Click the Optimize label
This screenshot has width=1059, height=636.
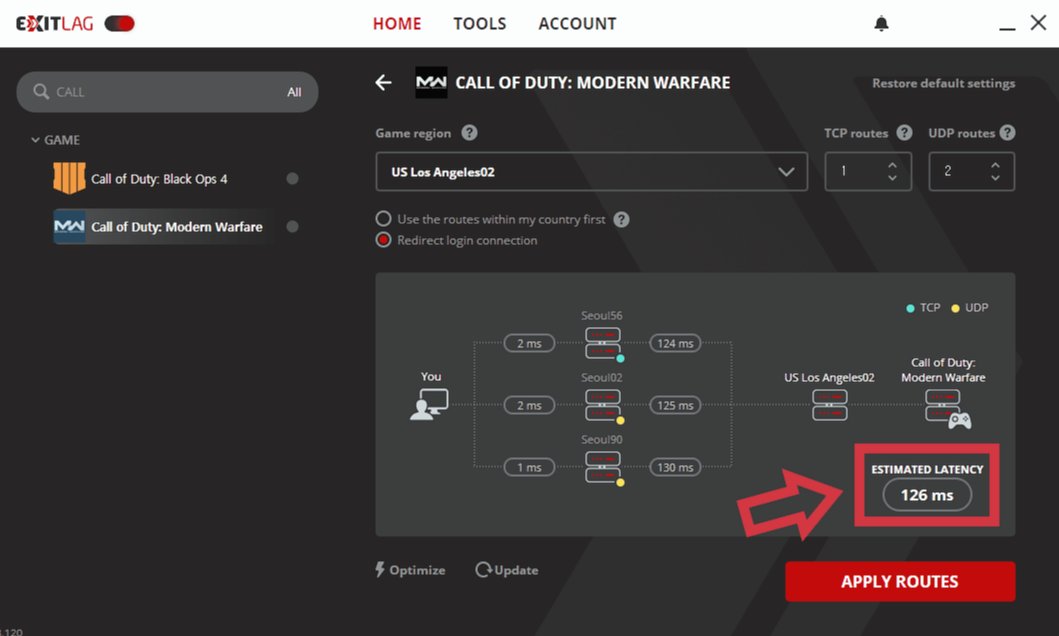click(417, 570)
